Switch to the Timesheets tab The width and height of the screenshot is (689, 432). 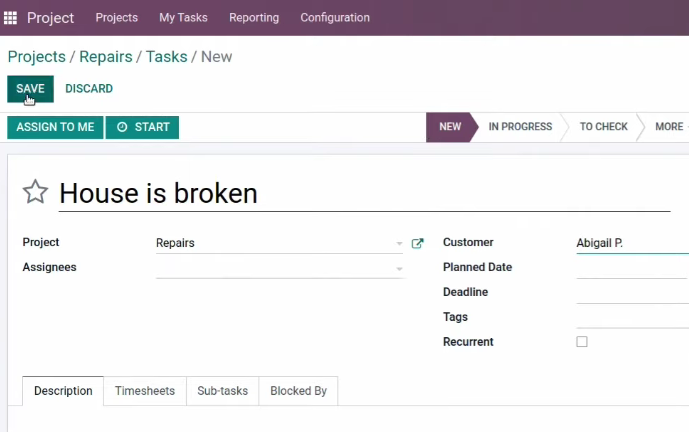145,391
